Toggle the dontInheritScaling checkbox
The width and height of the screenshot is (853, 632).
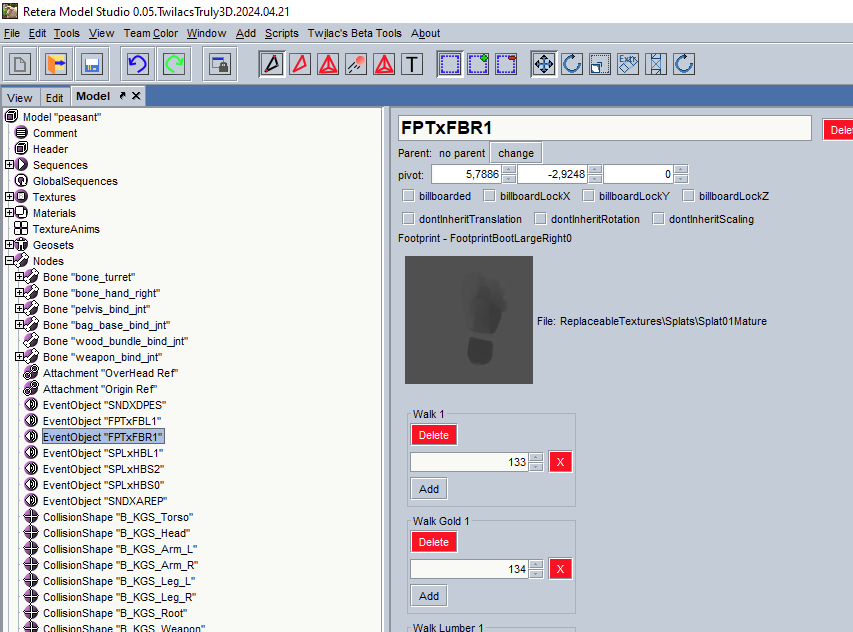[658, 219]
